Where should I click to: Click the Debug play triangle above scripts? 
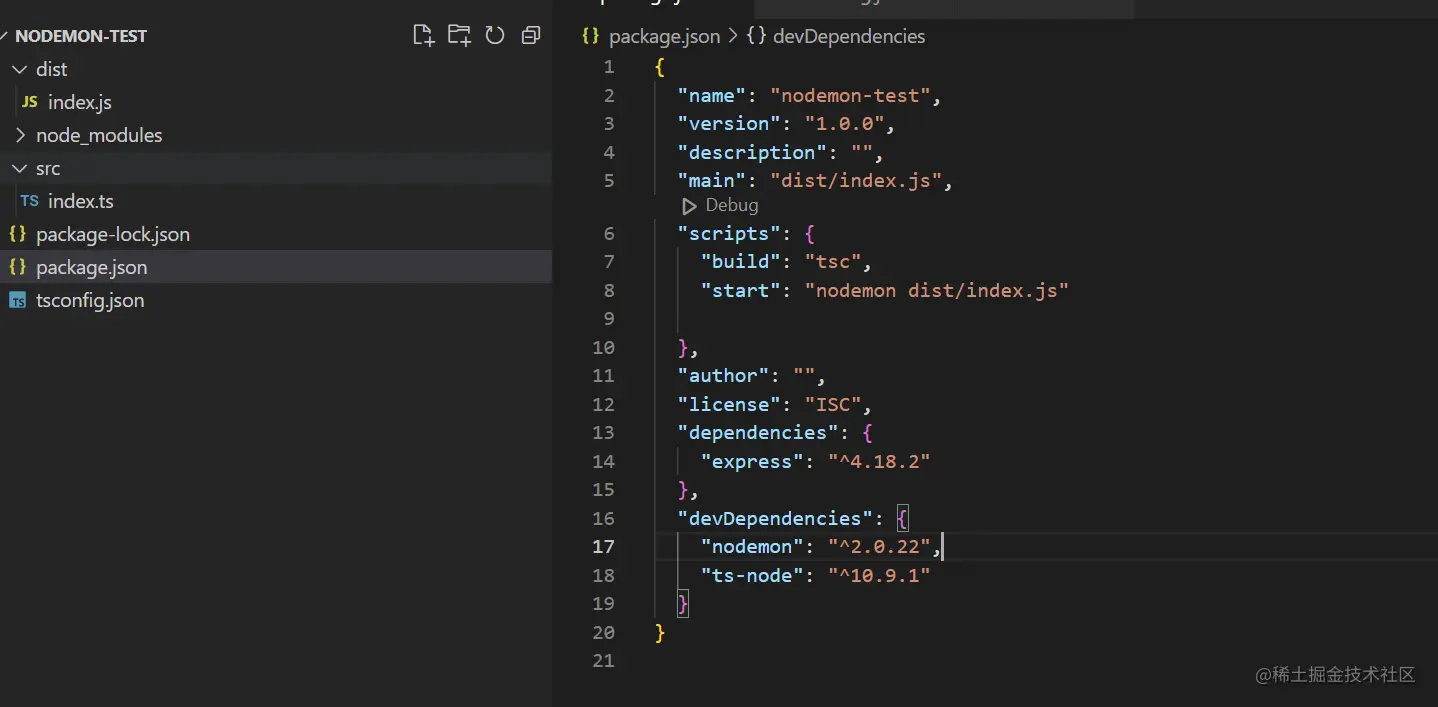point(689,206)
